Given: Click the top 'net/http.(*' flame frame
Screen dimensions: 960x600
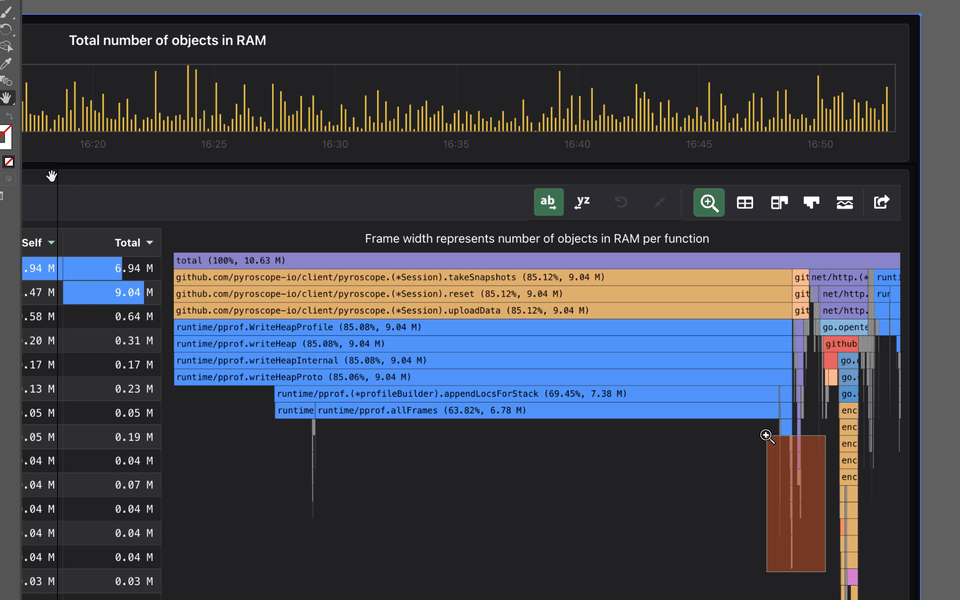Looking at the screenshot, I should (x=839, y=277).
